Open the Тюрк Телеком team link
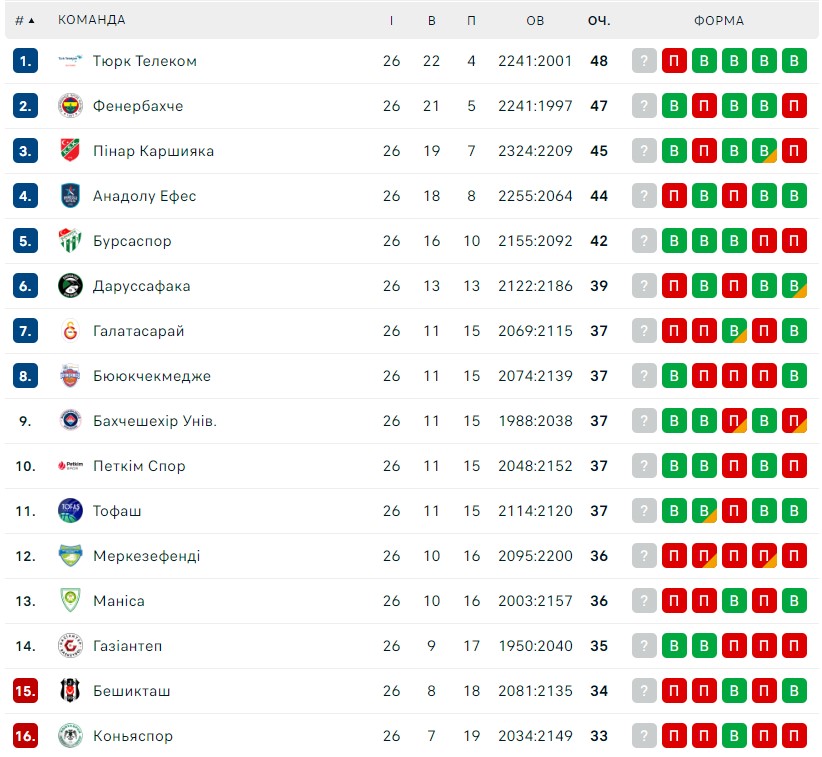The image size is (822, 757). (145, 61)
